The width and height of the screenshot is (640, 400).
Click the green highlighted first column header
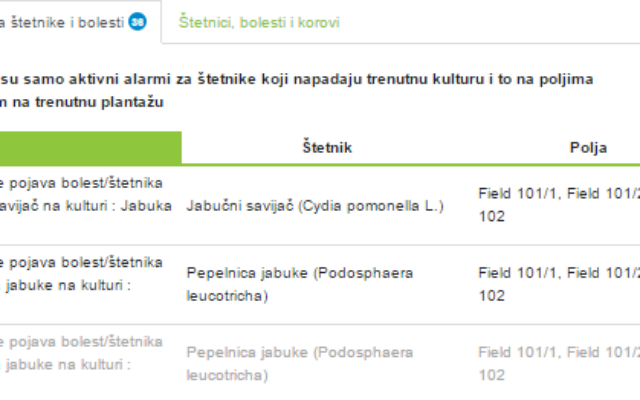[91, 148]
